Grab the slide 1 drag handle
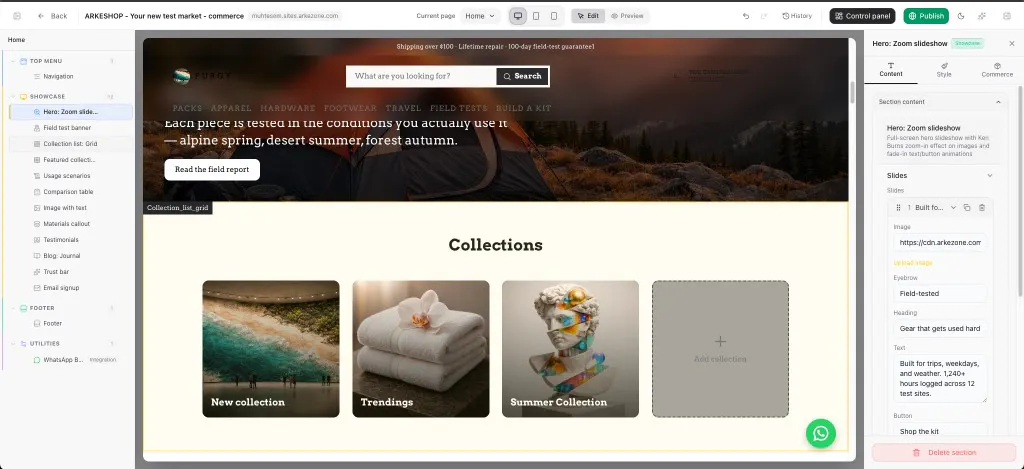The width and height of the screenshot is (1024, 469). tap(898, 207)
